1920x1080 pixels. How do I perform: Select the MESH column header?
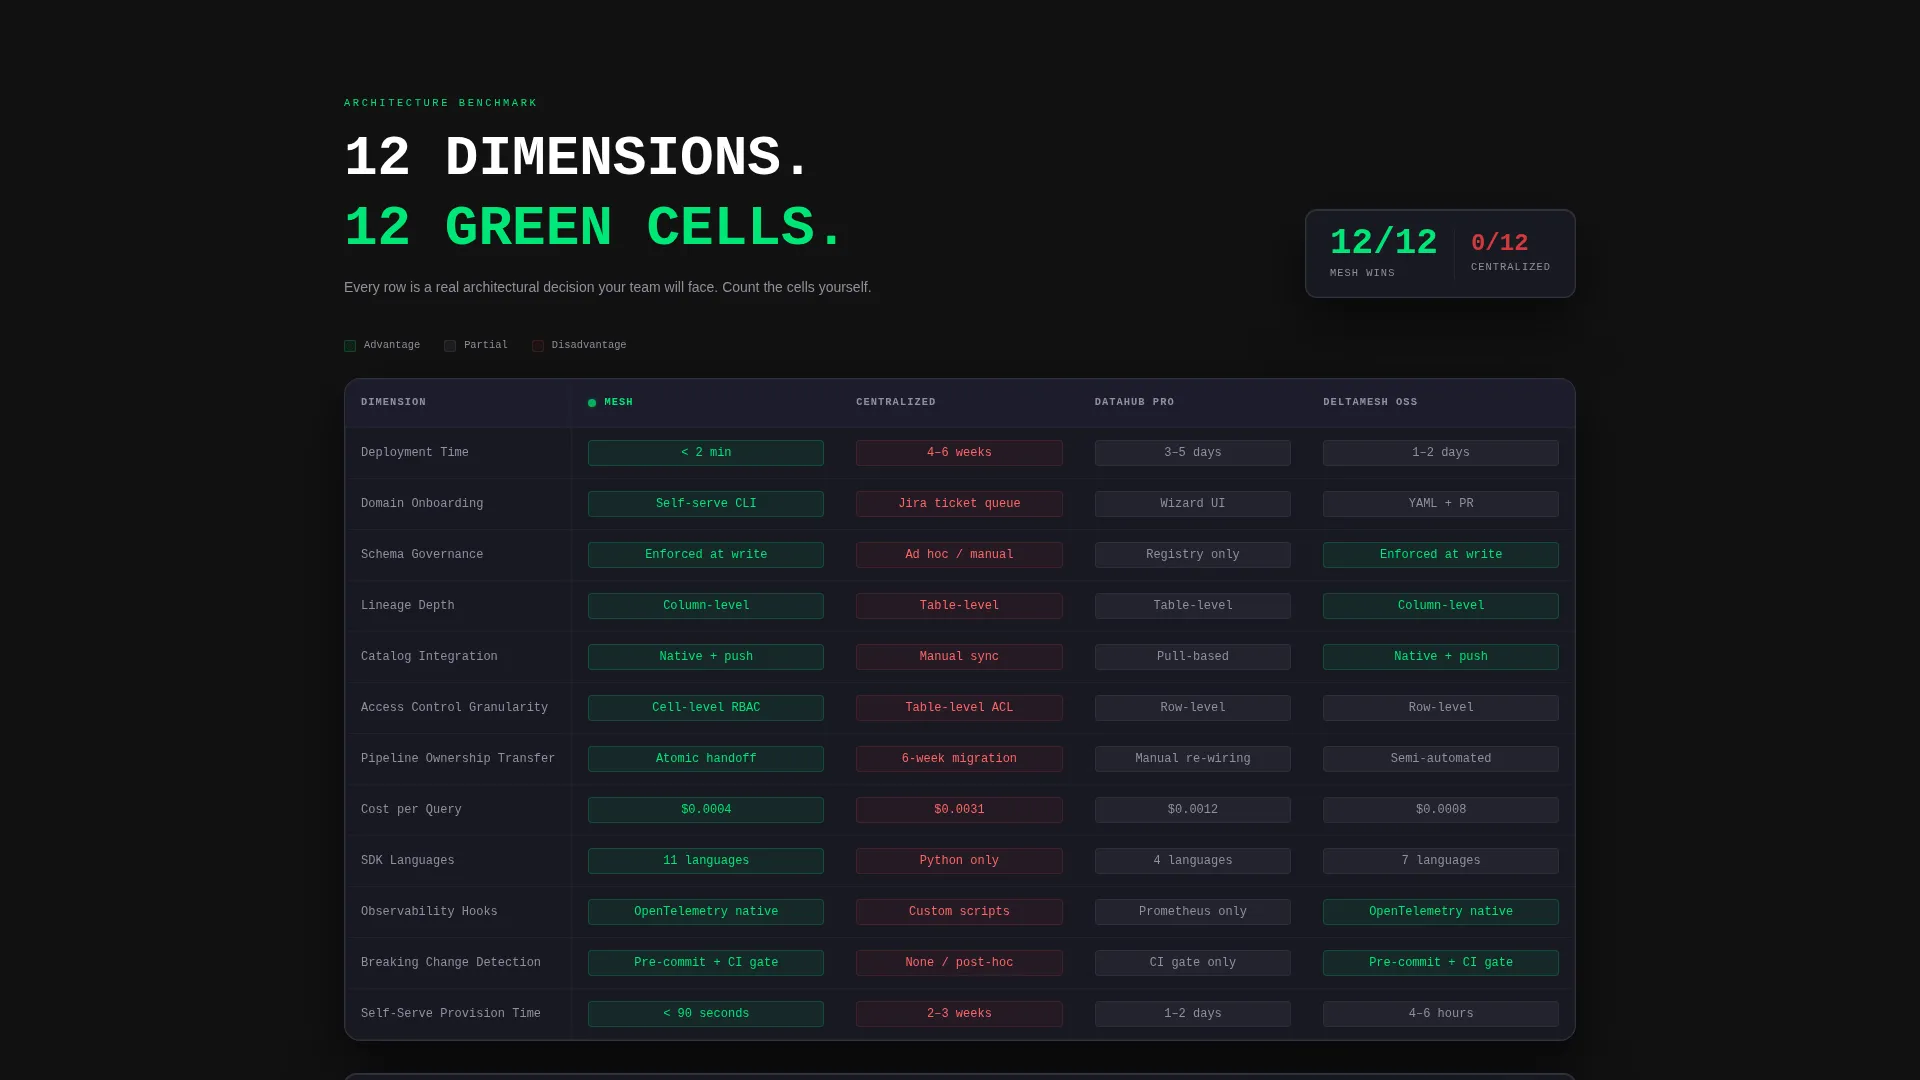pos(618,402)
